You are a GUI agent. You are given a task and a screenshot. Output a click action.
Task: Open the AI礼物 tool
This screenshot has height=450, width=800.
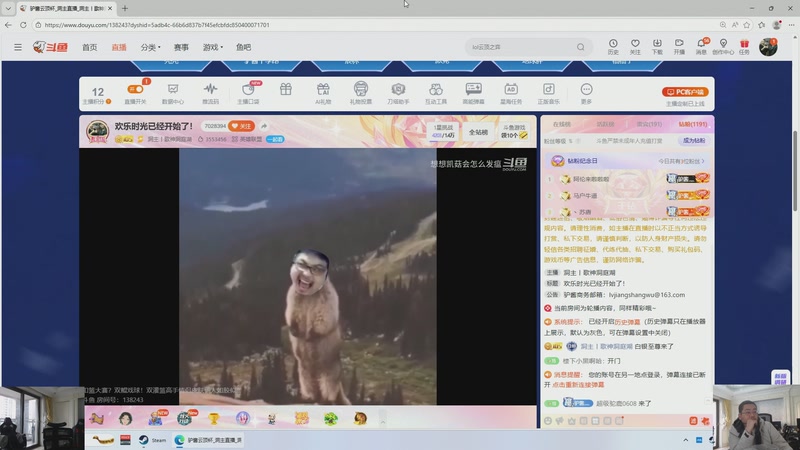pyautogui.click(x=323, y=93)
